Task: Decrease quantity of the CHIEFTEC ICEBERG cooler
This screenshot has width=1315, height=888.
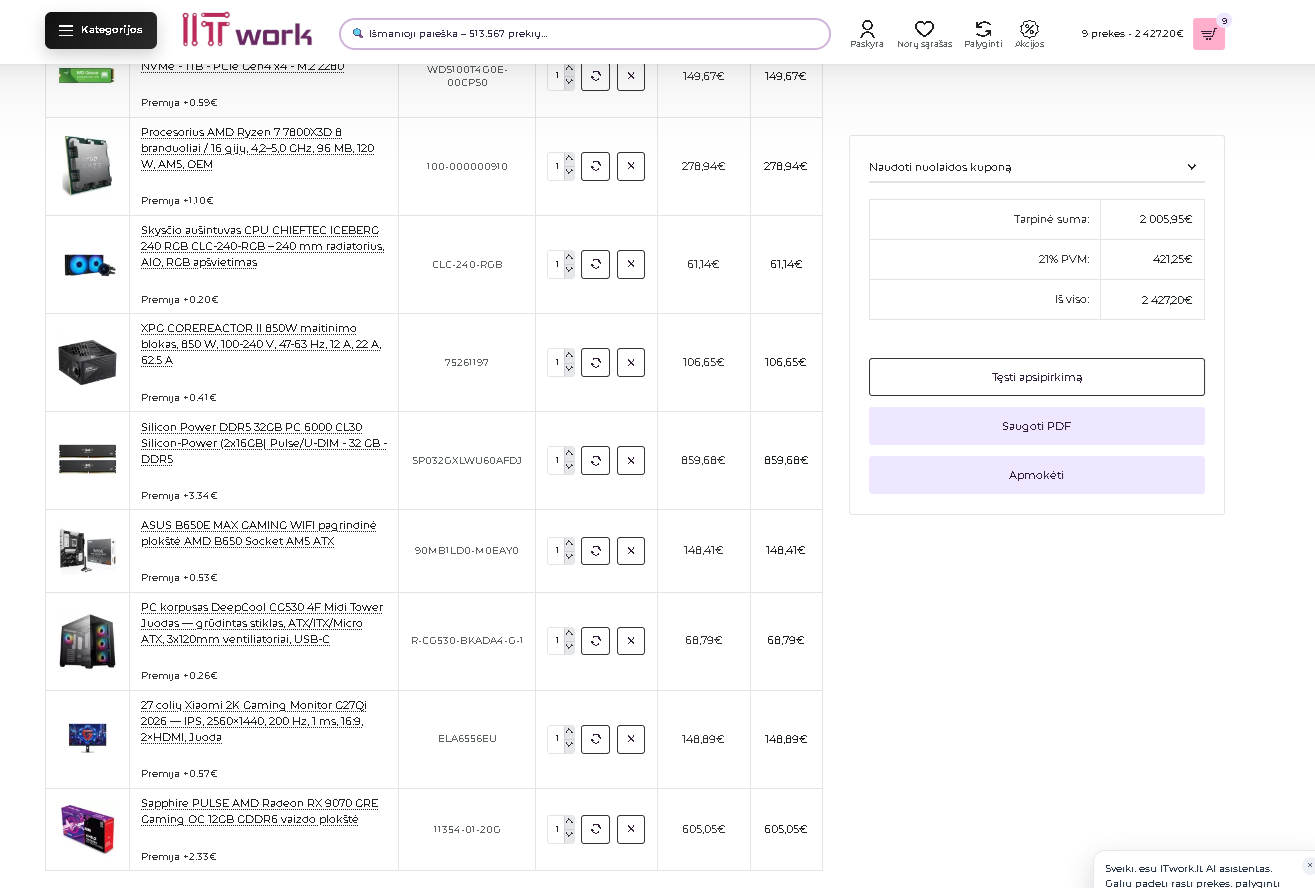Action: (x=570, y=271)
